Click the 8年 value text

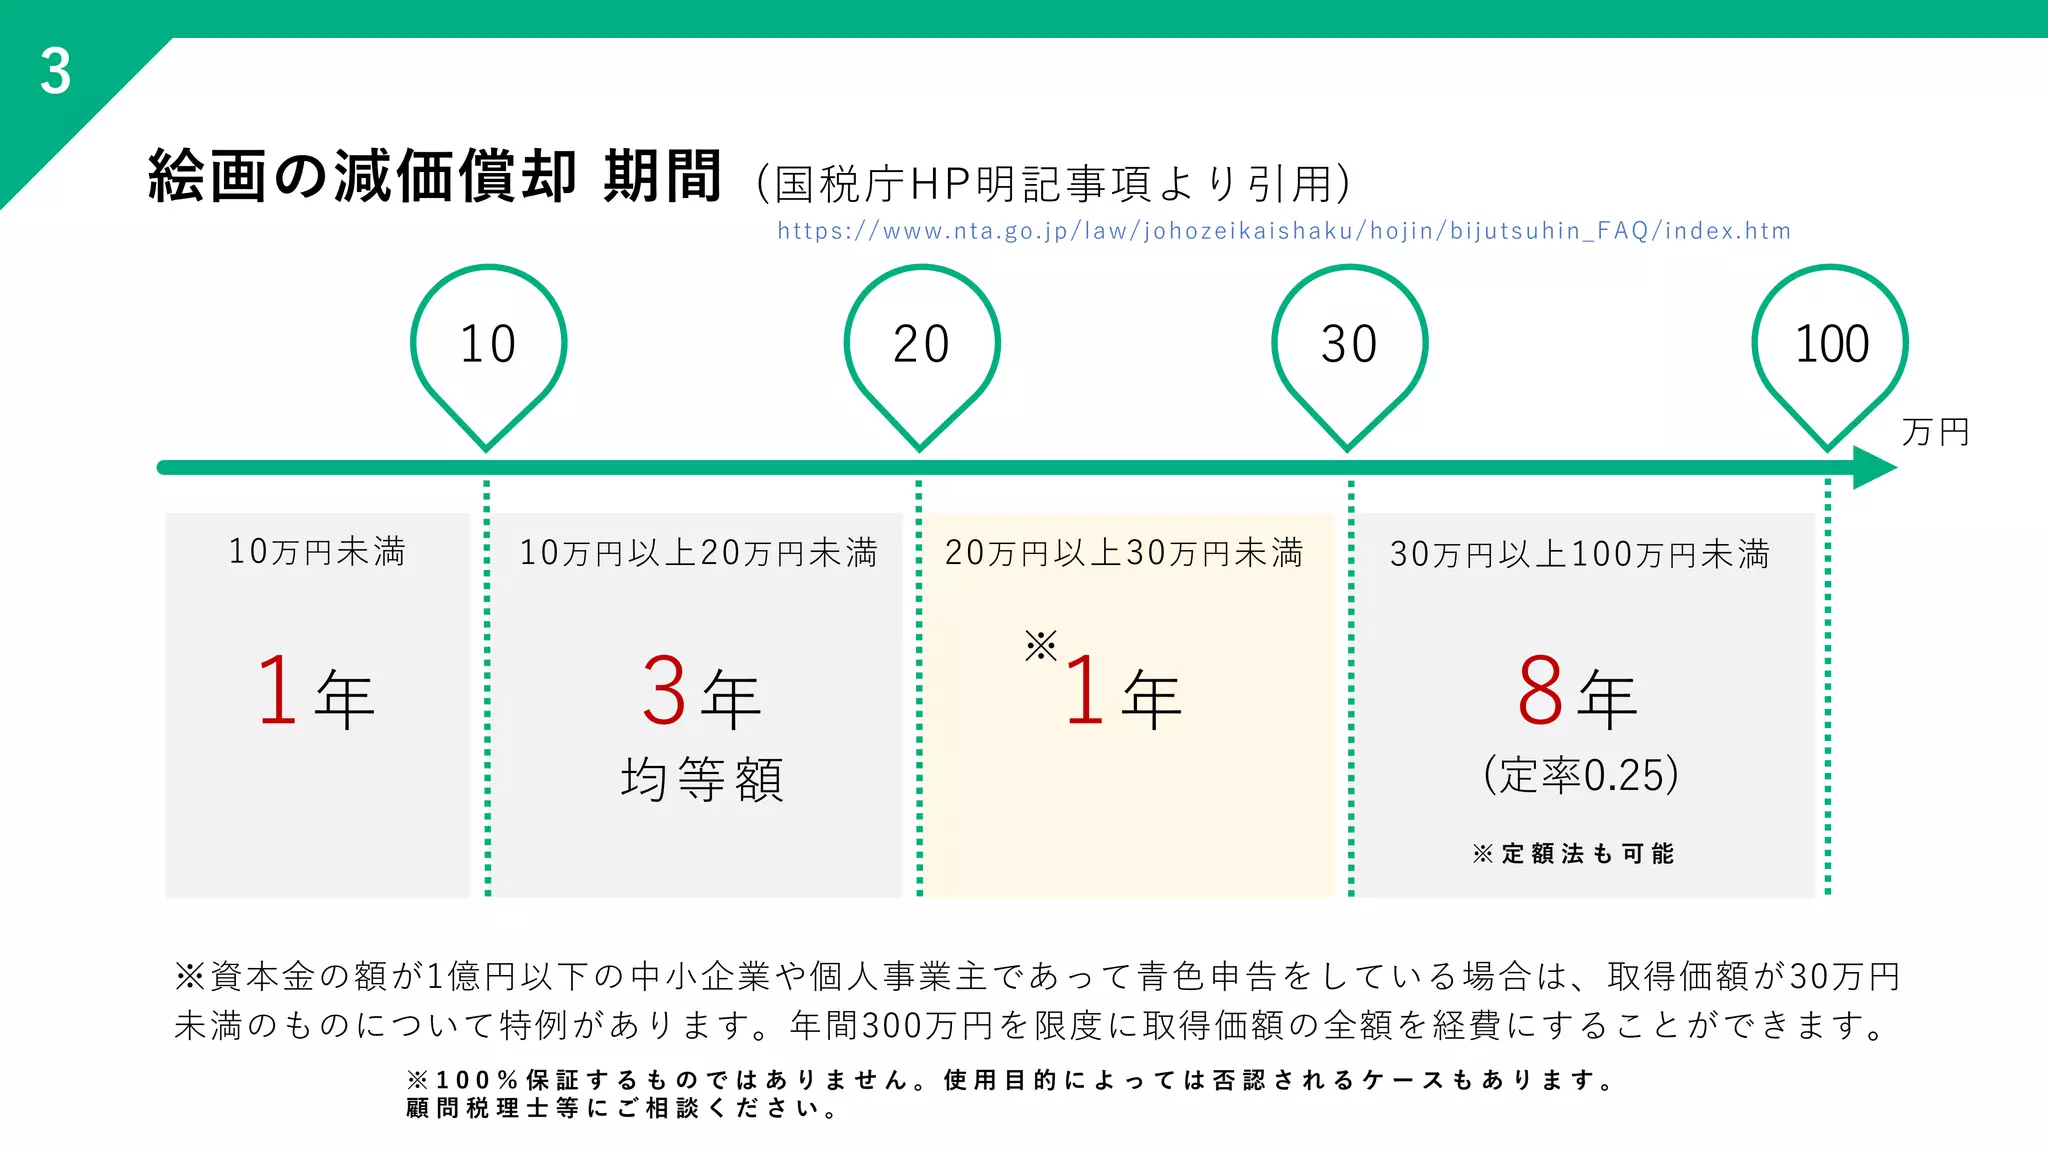pyautogui.click(x=1578, y=692)
